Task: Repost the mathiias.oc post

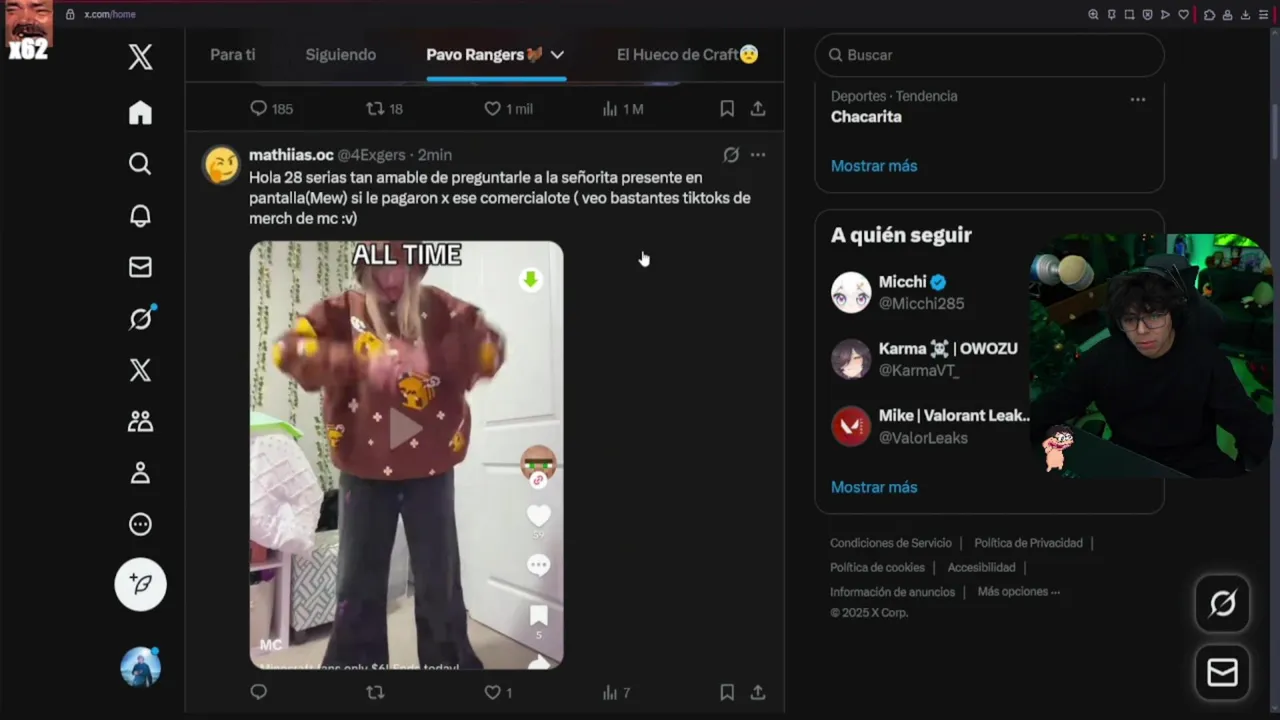Action: 375,692
